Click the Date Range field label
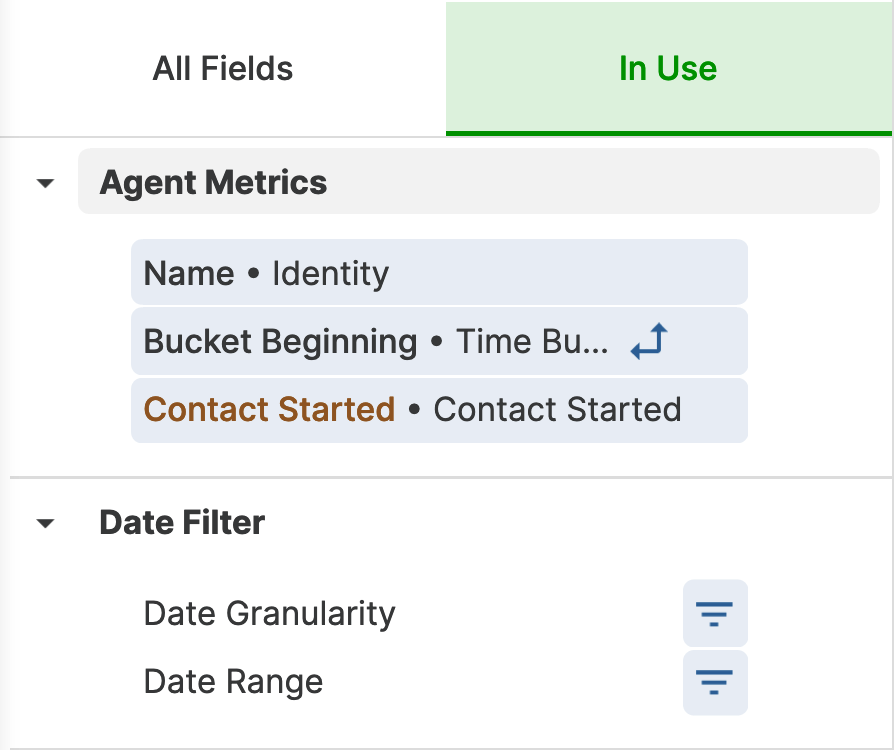The width and height of the screenshot is (894, 750). pos(233,682)
